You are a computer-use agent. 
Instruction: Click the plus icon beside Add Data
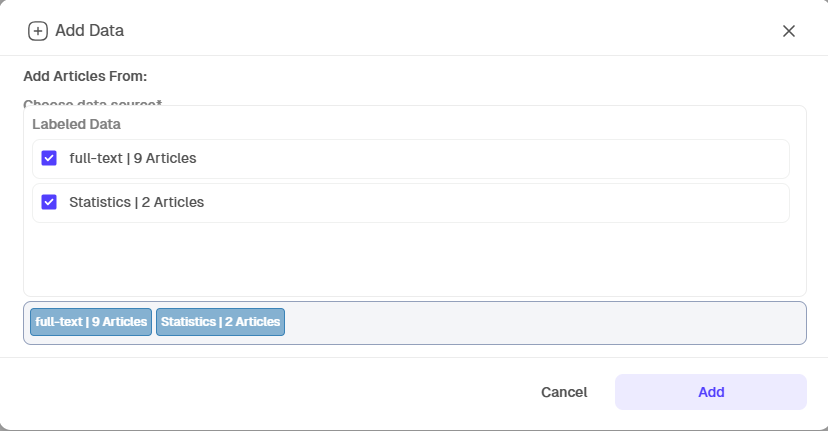[x=37, y=31]
